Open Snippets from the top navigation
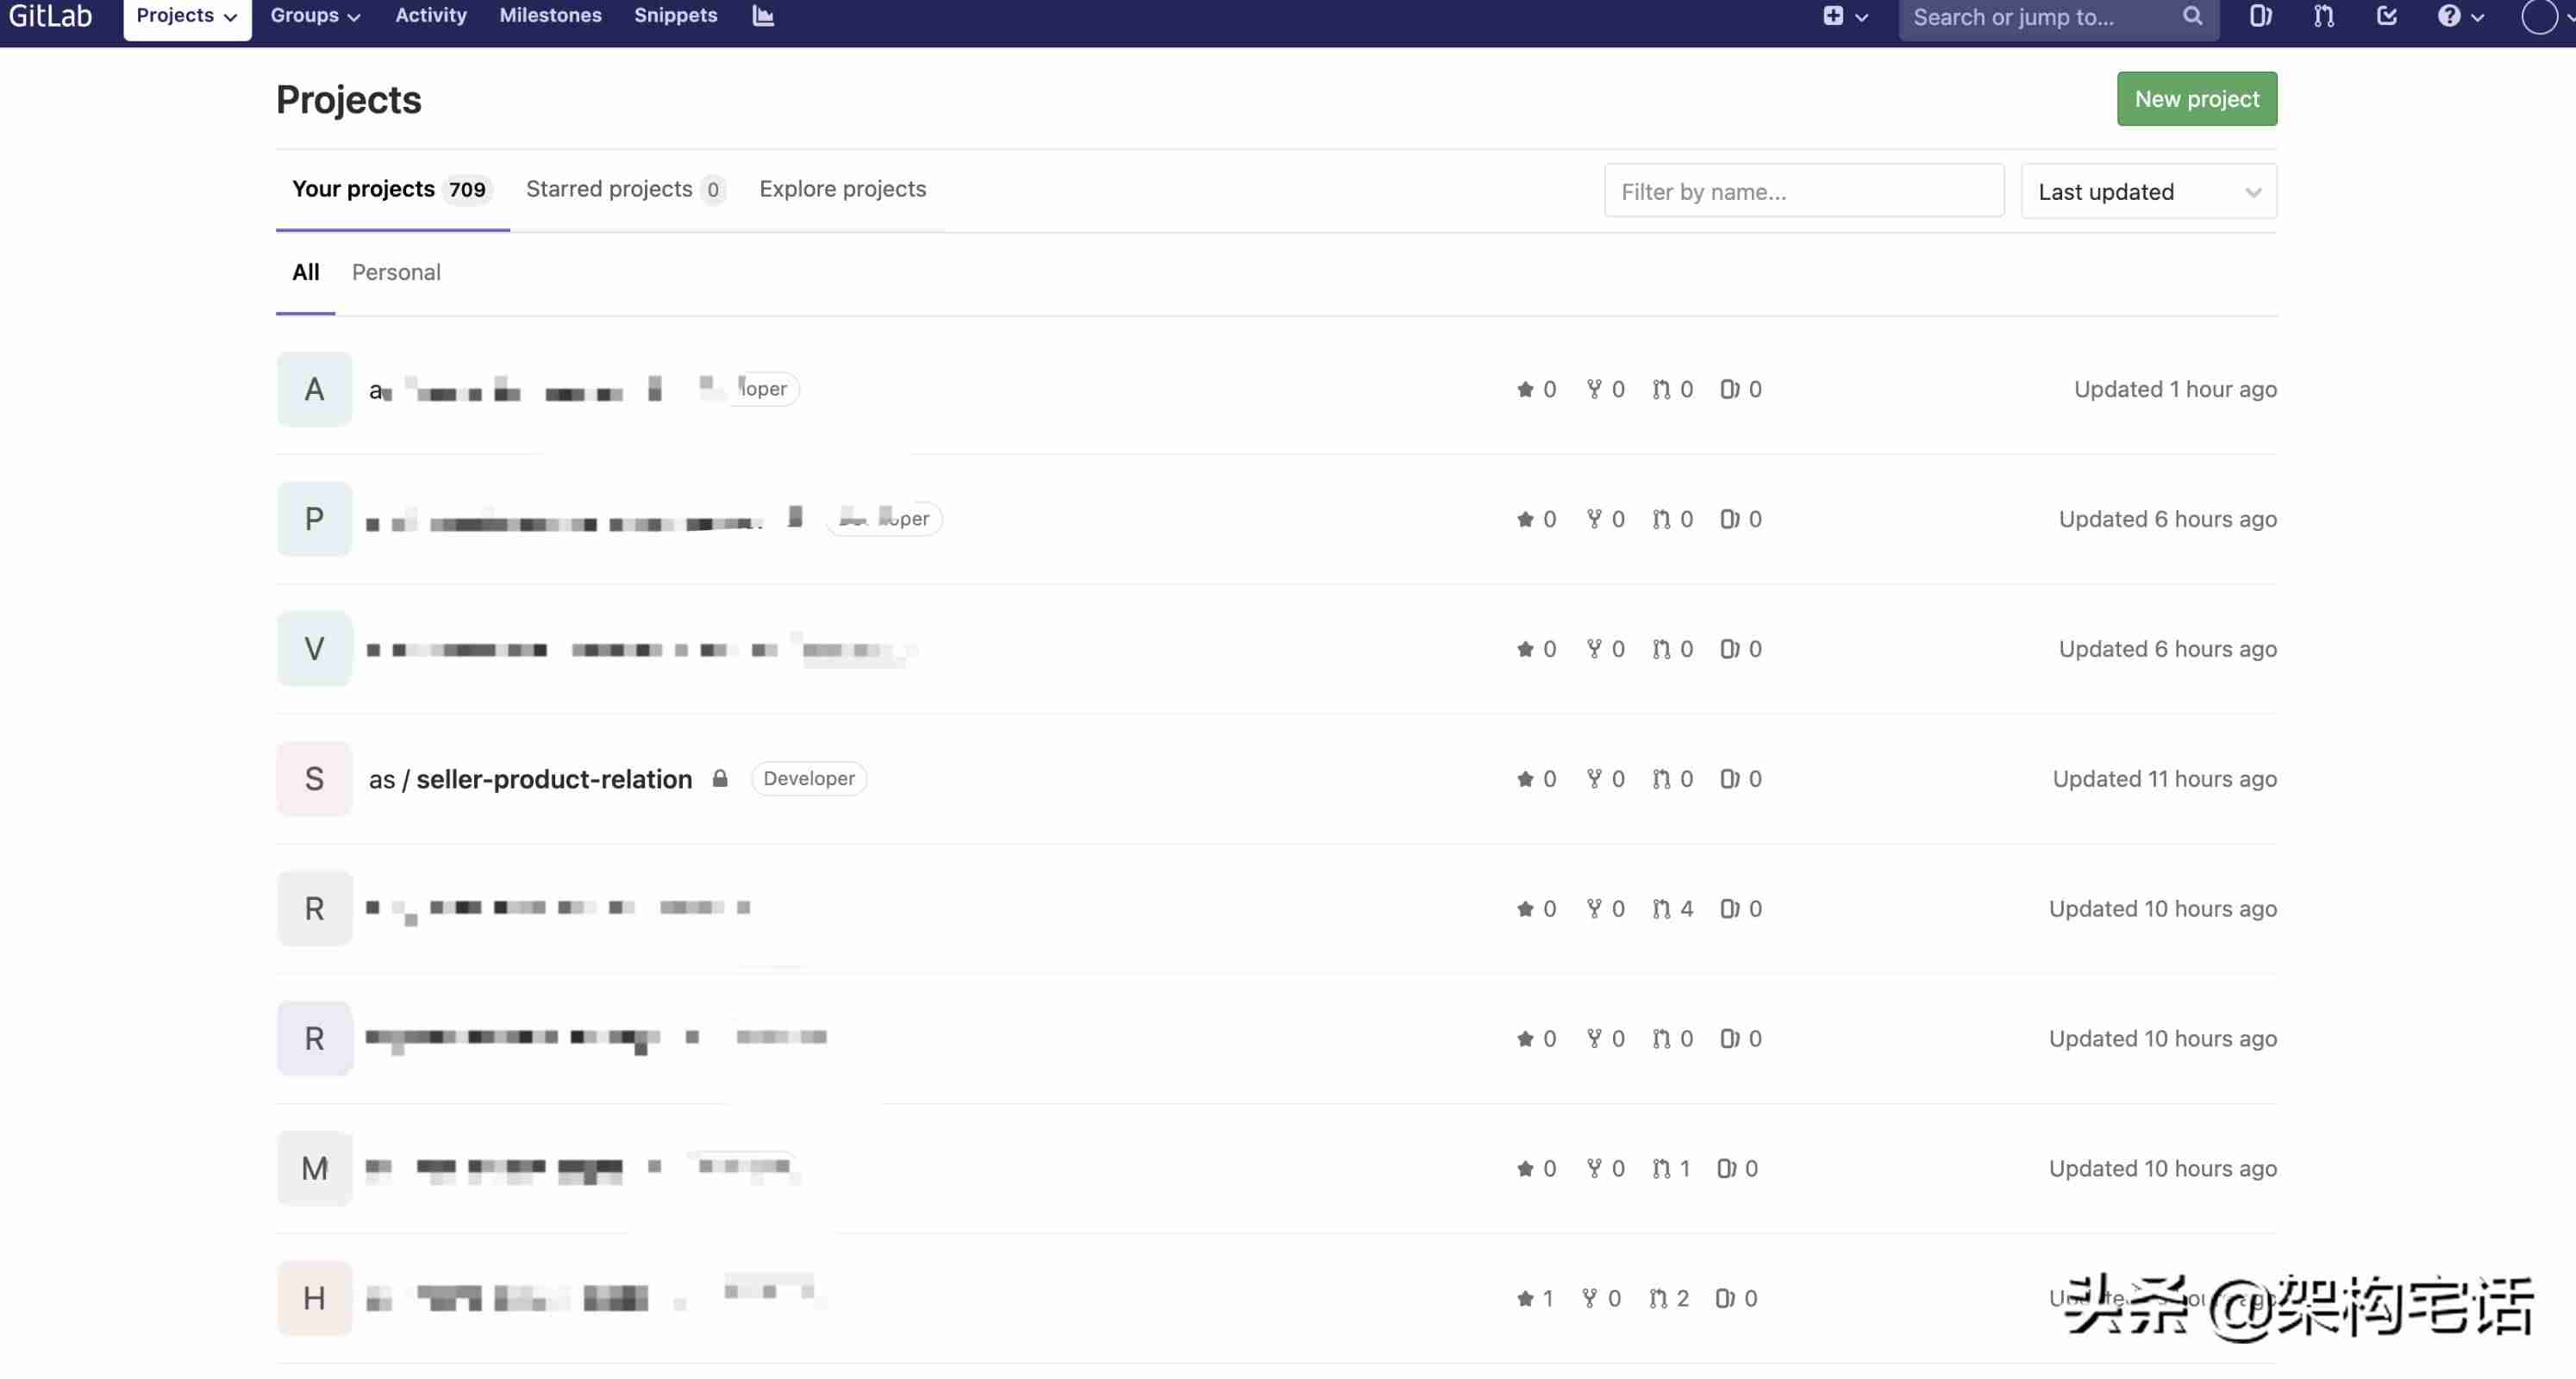The height and width of the screenshot is (1379, 2576). (x=675, y=15)
